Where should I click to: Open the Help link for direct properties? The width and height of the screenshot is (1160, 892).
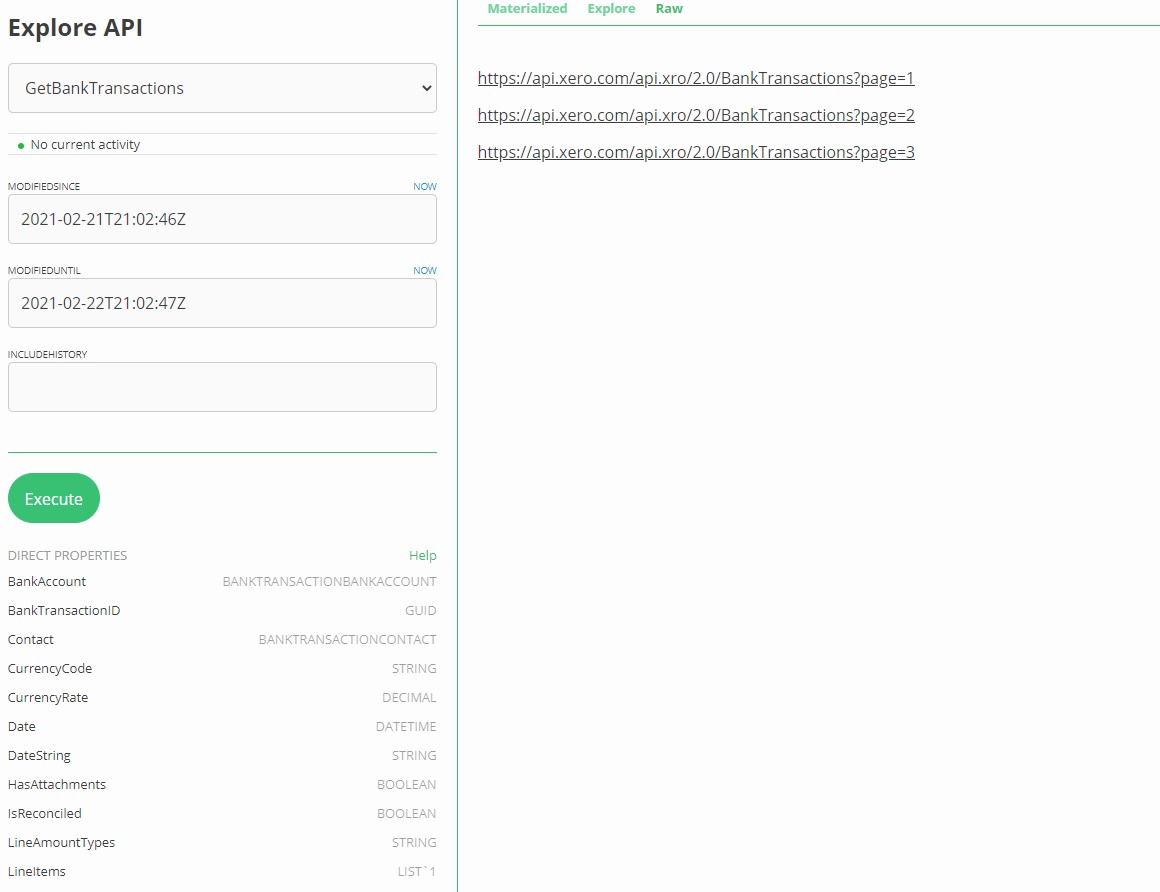422,555
